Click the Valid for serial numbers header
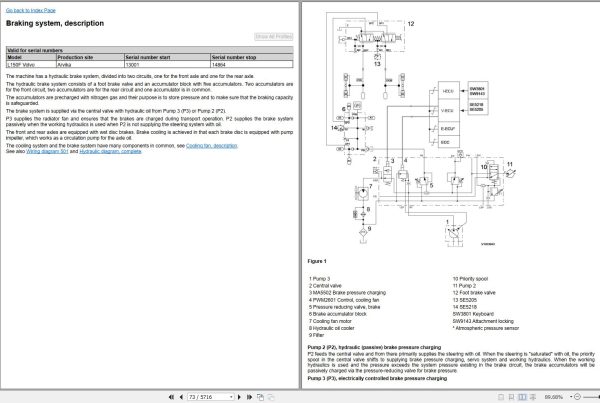The width and height of the screenshot is (600, 403). (150, 50)
